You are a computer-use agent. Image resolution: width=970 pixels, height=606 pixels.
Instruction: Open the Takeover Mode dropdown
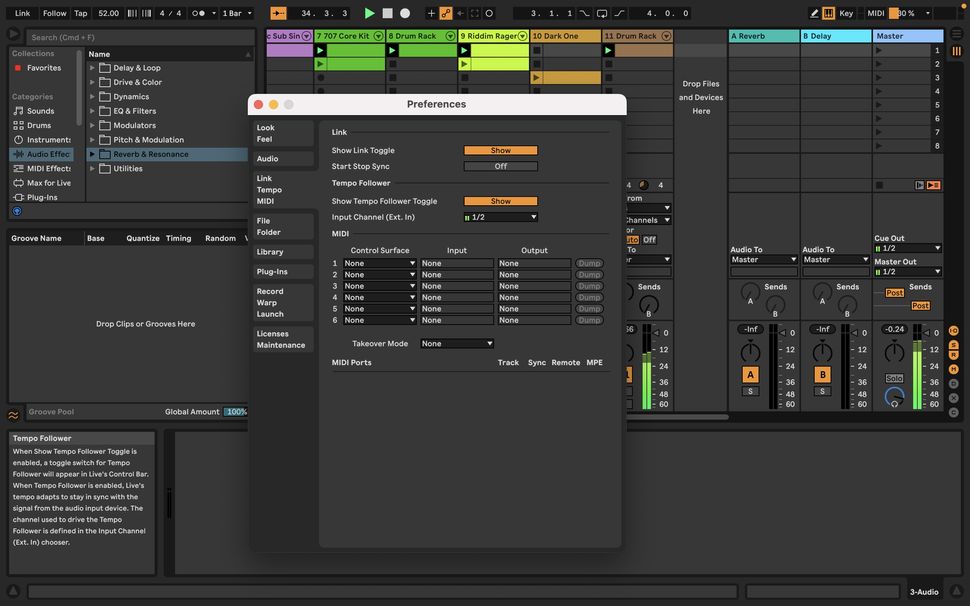[457, 343]
